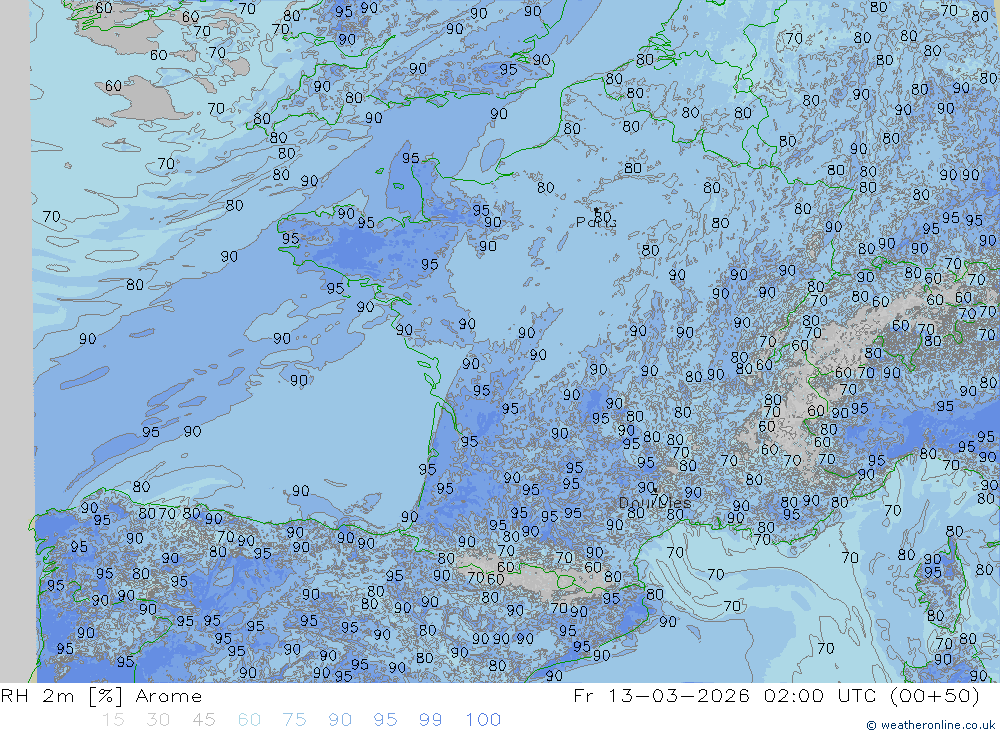Open the weatheronline.co.uk copyright link

(x=930, y=725)
